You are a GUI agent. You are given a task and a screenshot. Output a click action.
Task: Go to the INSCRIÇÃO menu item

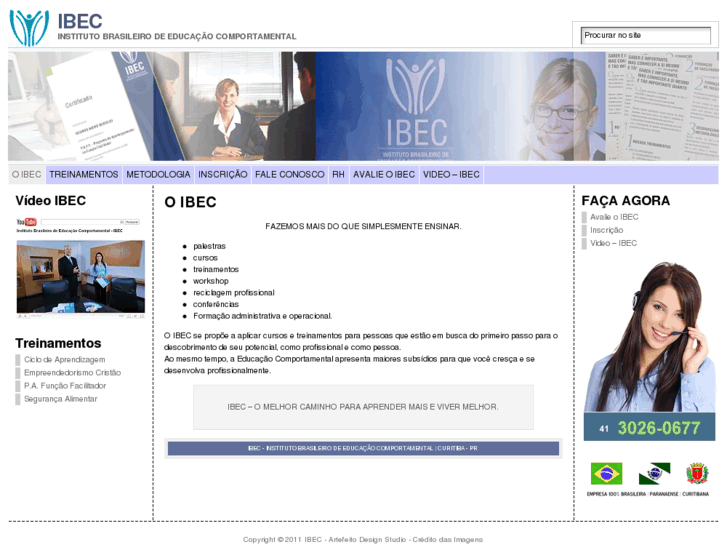(x=223, y=174)
